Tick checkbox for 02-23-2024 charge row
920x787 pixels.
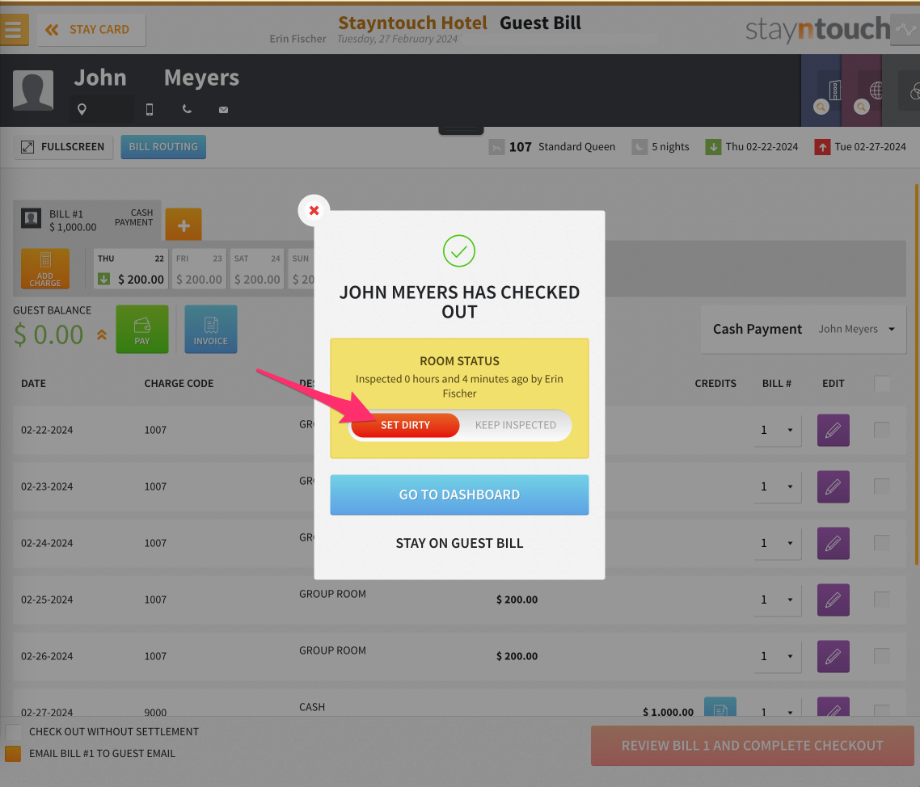click(882, 486)
